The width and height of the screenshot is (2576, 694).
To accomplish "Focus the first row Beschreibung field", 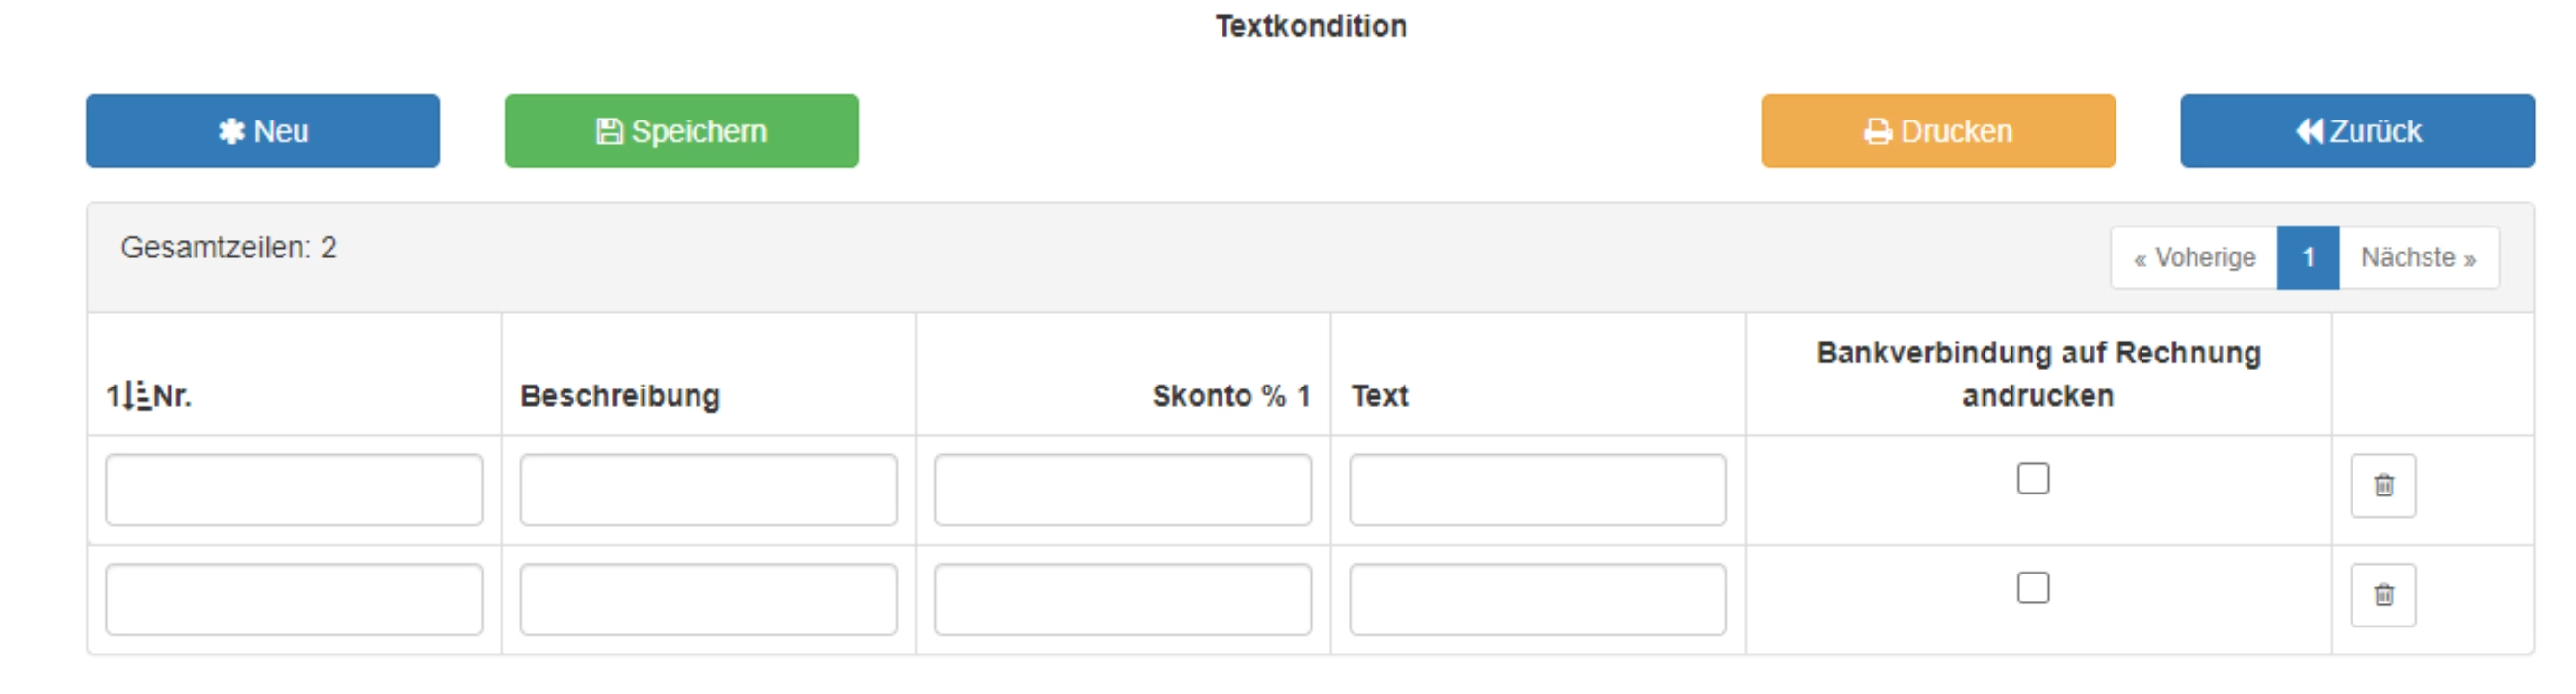I will coord(708,490).
